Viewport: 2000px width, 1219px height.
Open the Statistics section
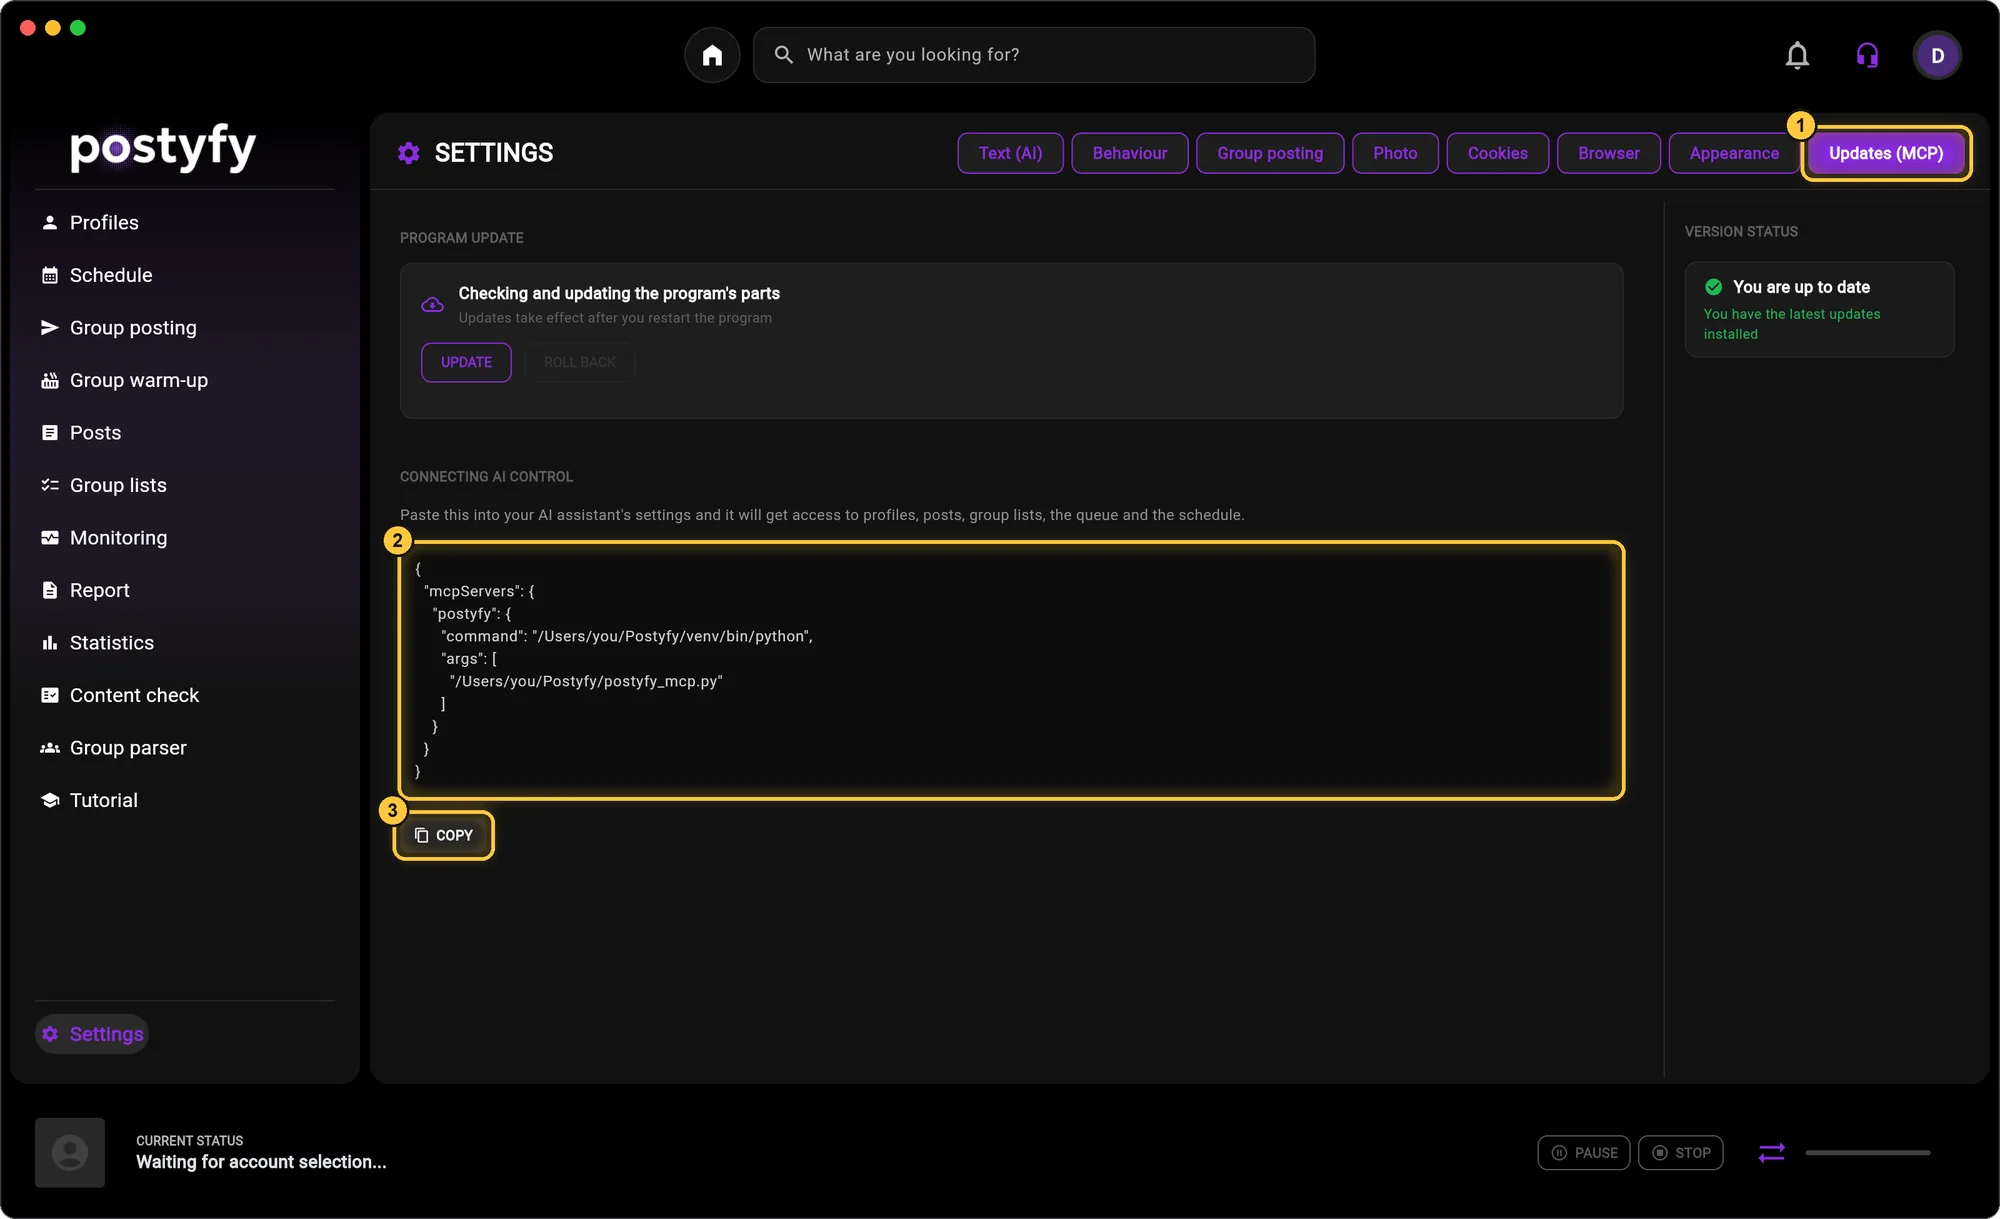pos(97,643)
